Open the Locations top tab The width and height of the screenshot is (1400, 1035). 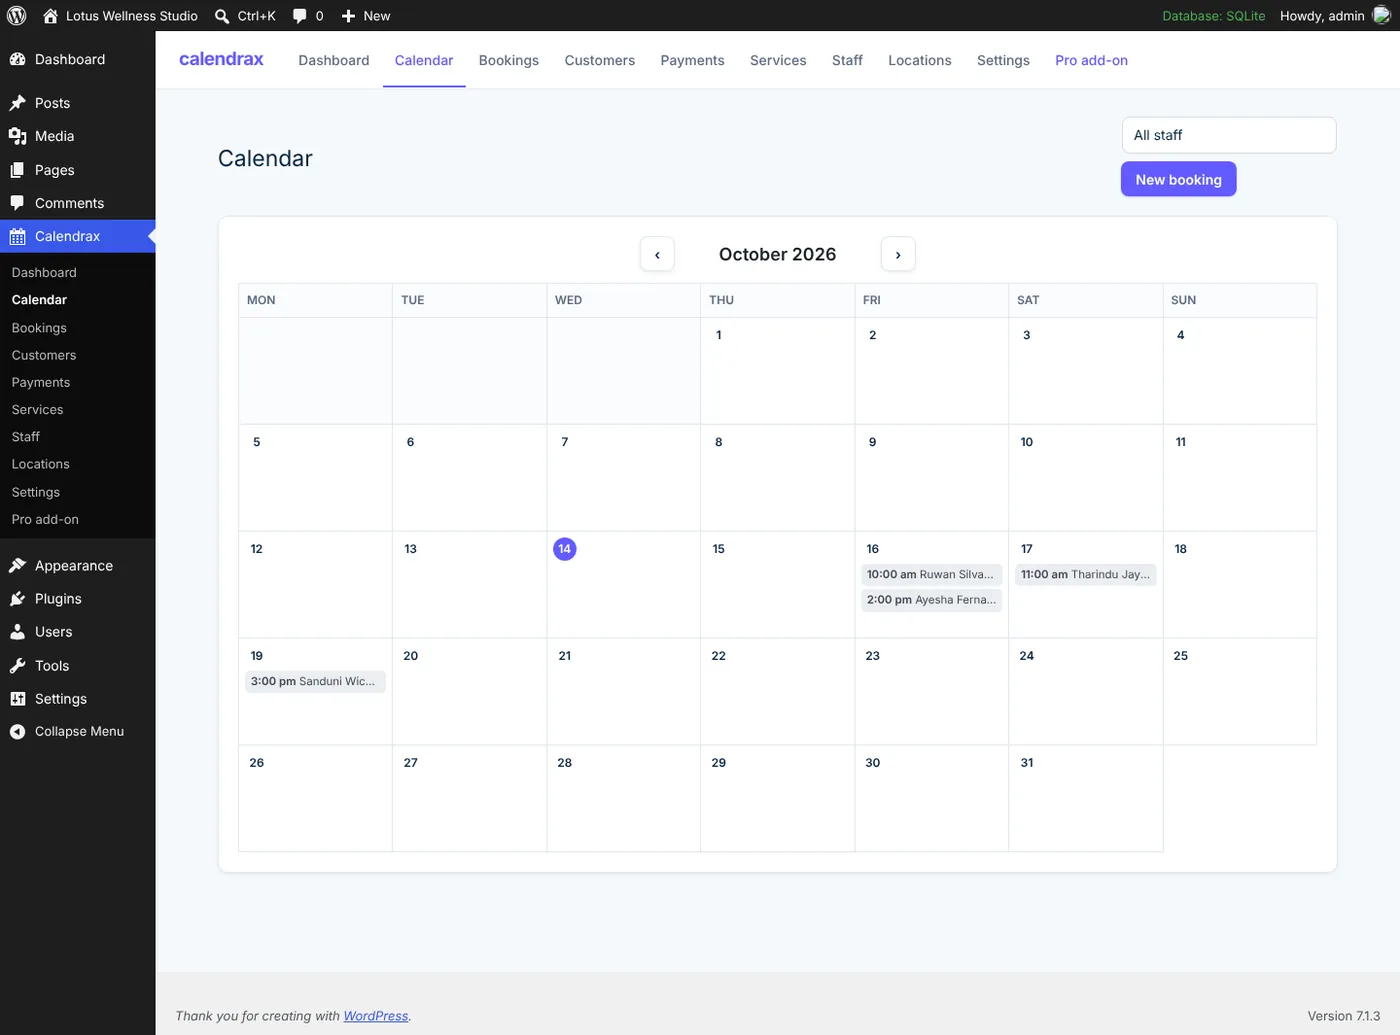coord(920,60)
